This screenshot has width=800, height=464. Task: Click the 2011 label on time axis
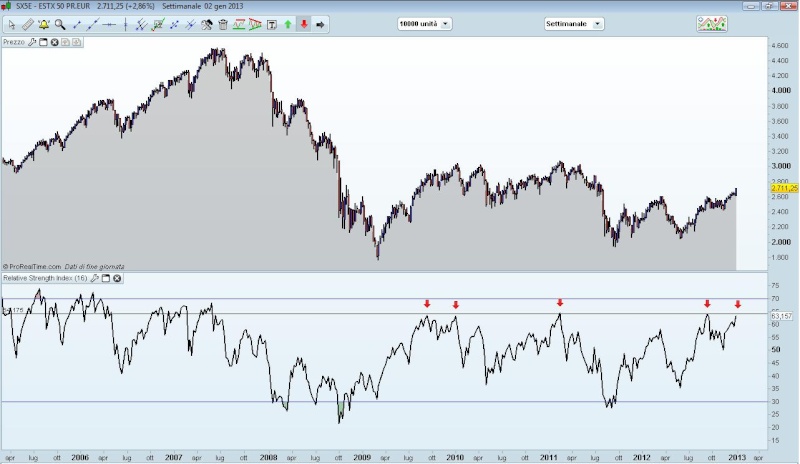pyautogui.click(x=548, y=457)
